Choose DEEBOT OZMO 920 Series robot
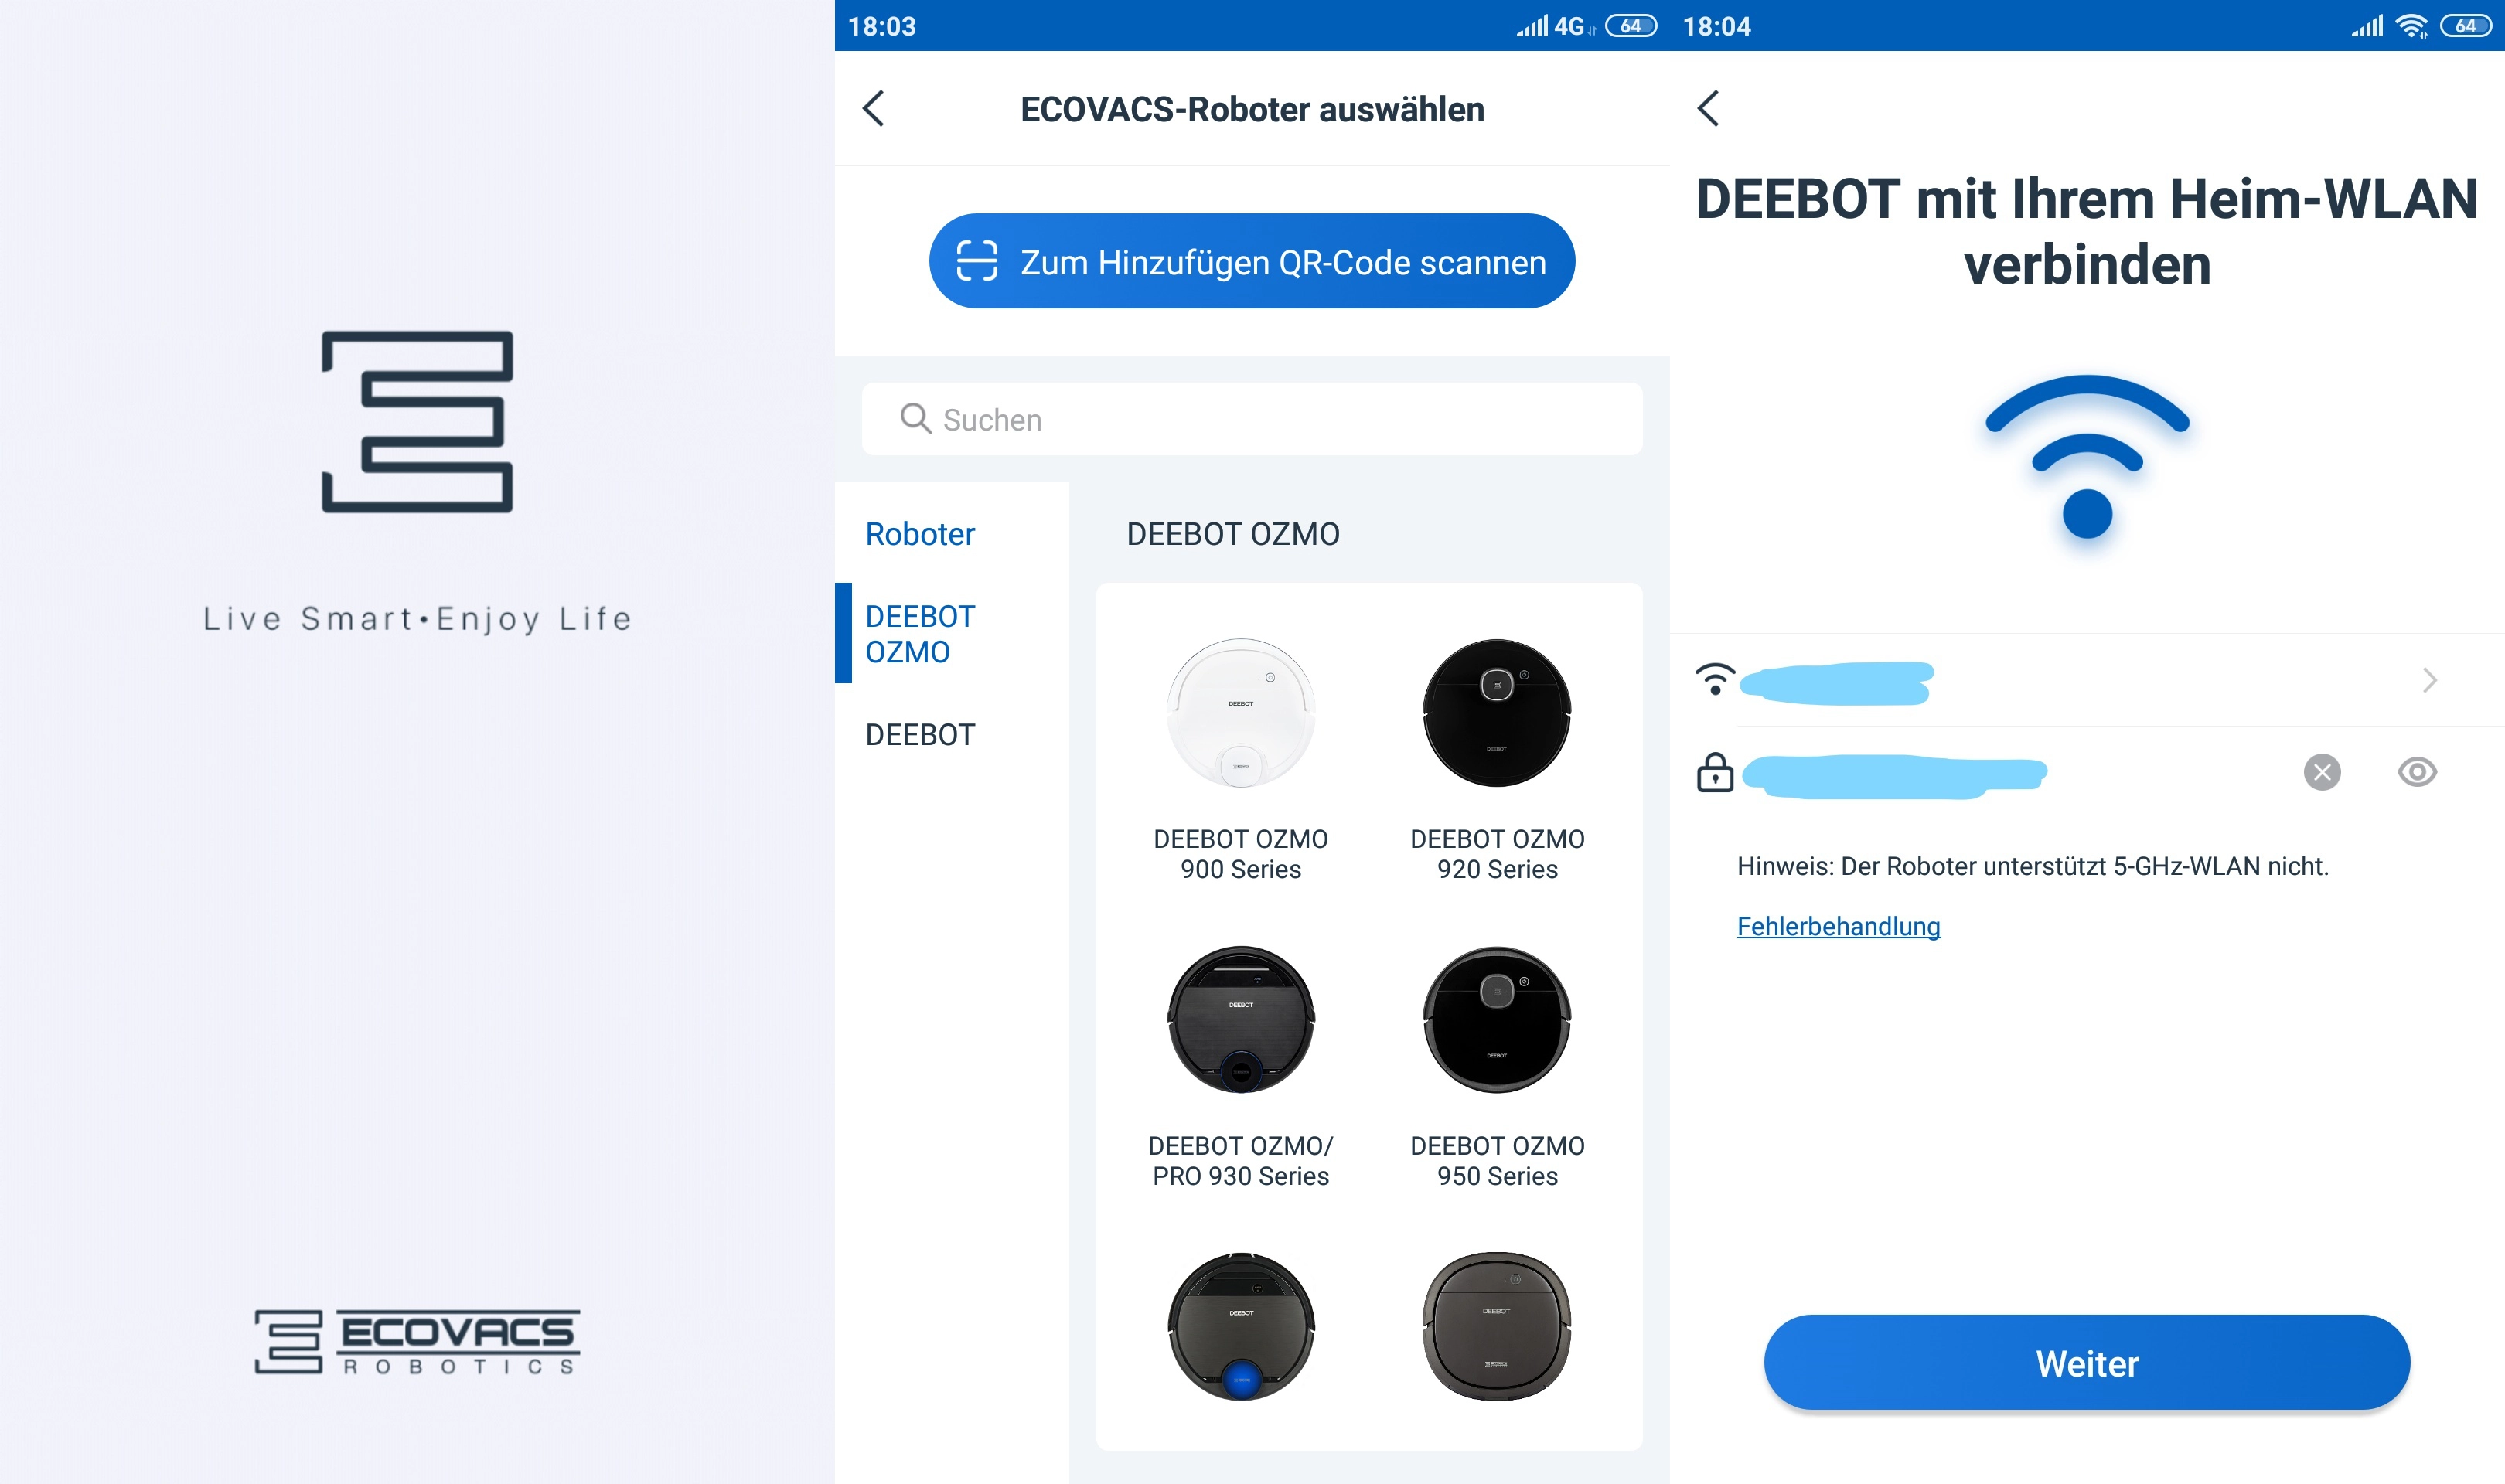2505x1484 pixels. click(x=1497, y=760)
